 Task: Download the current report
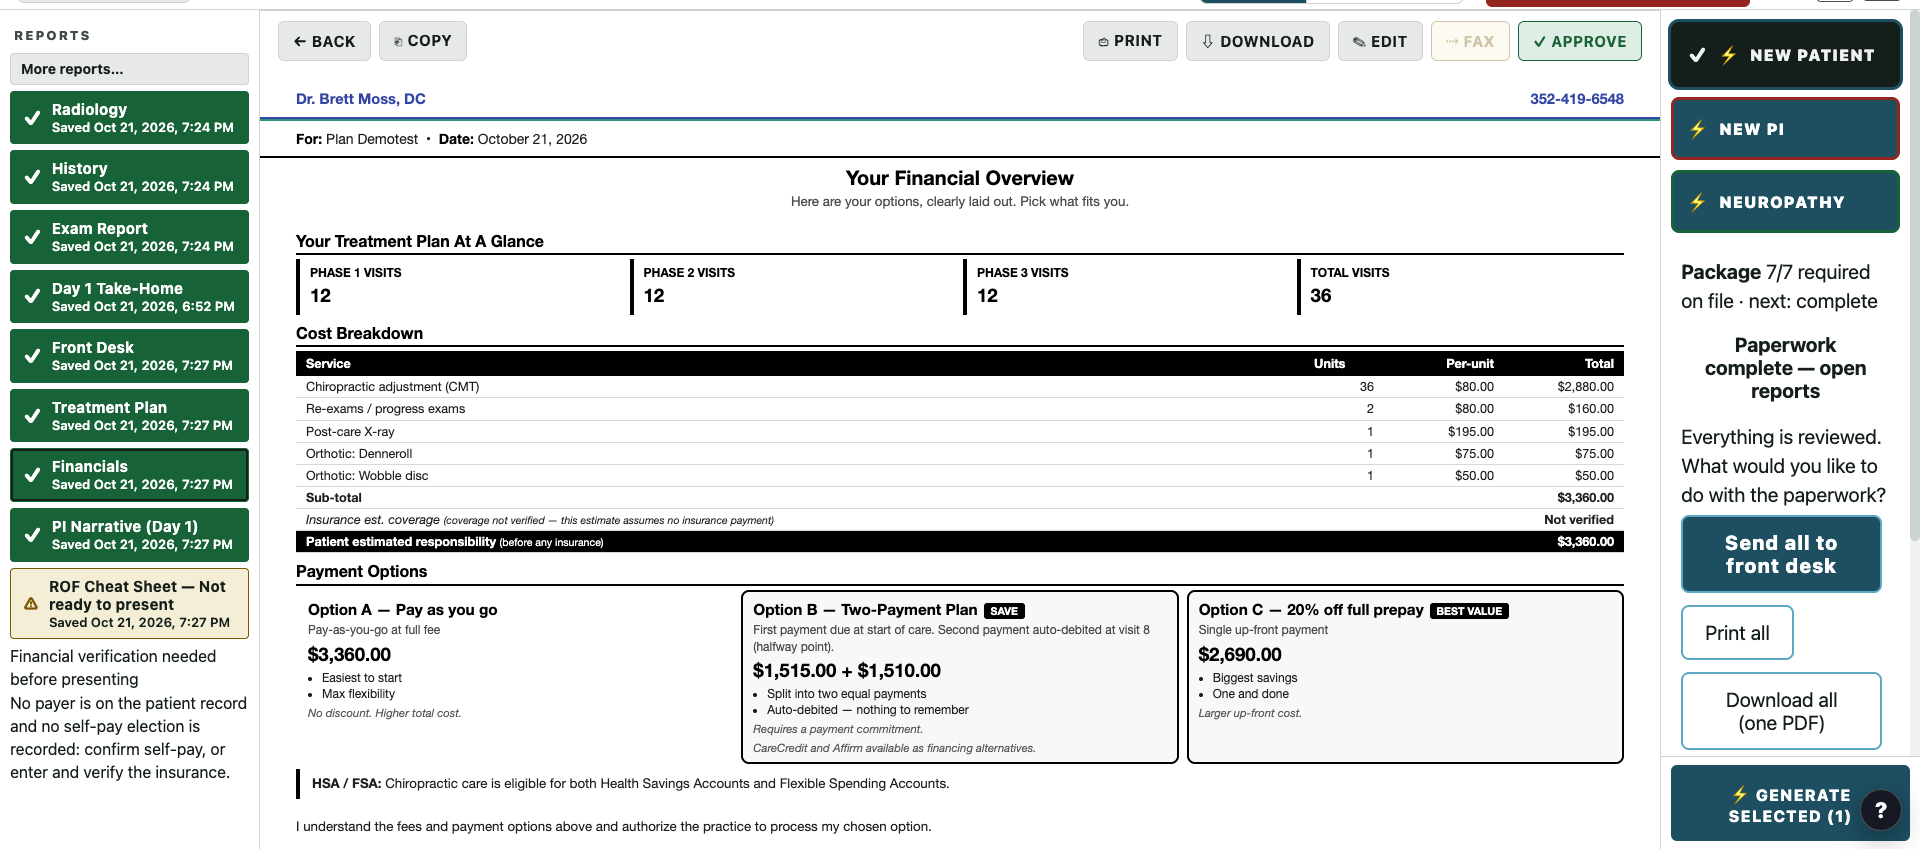click(1258, 41)
